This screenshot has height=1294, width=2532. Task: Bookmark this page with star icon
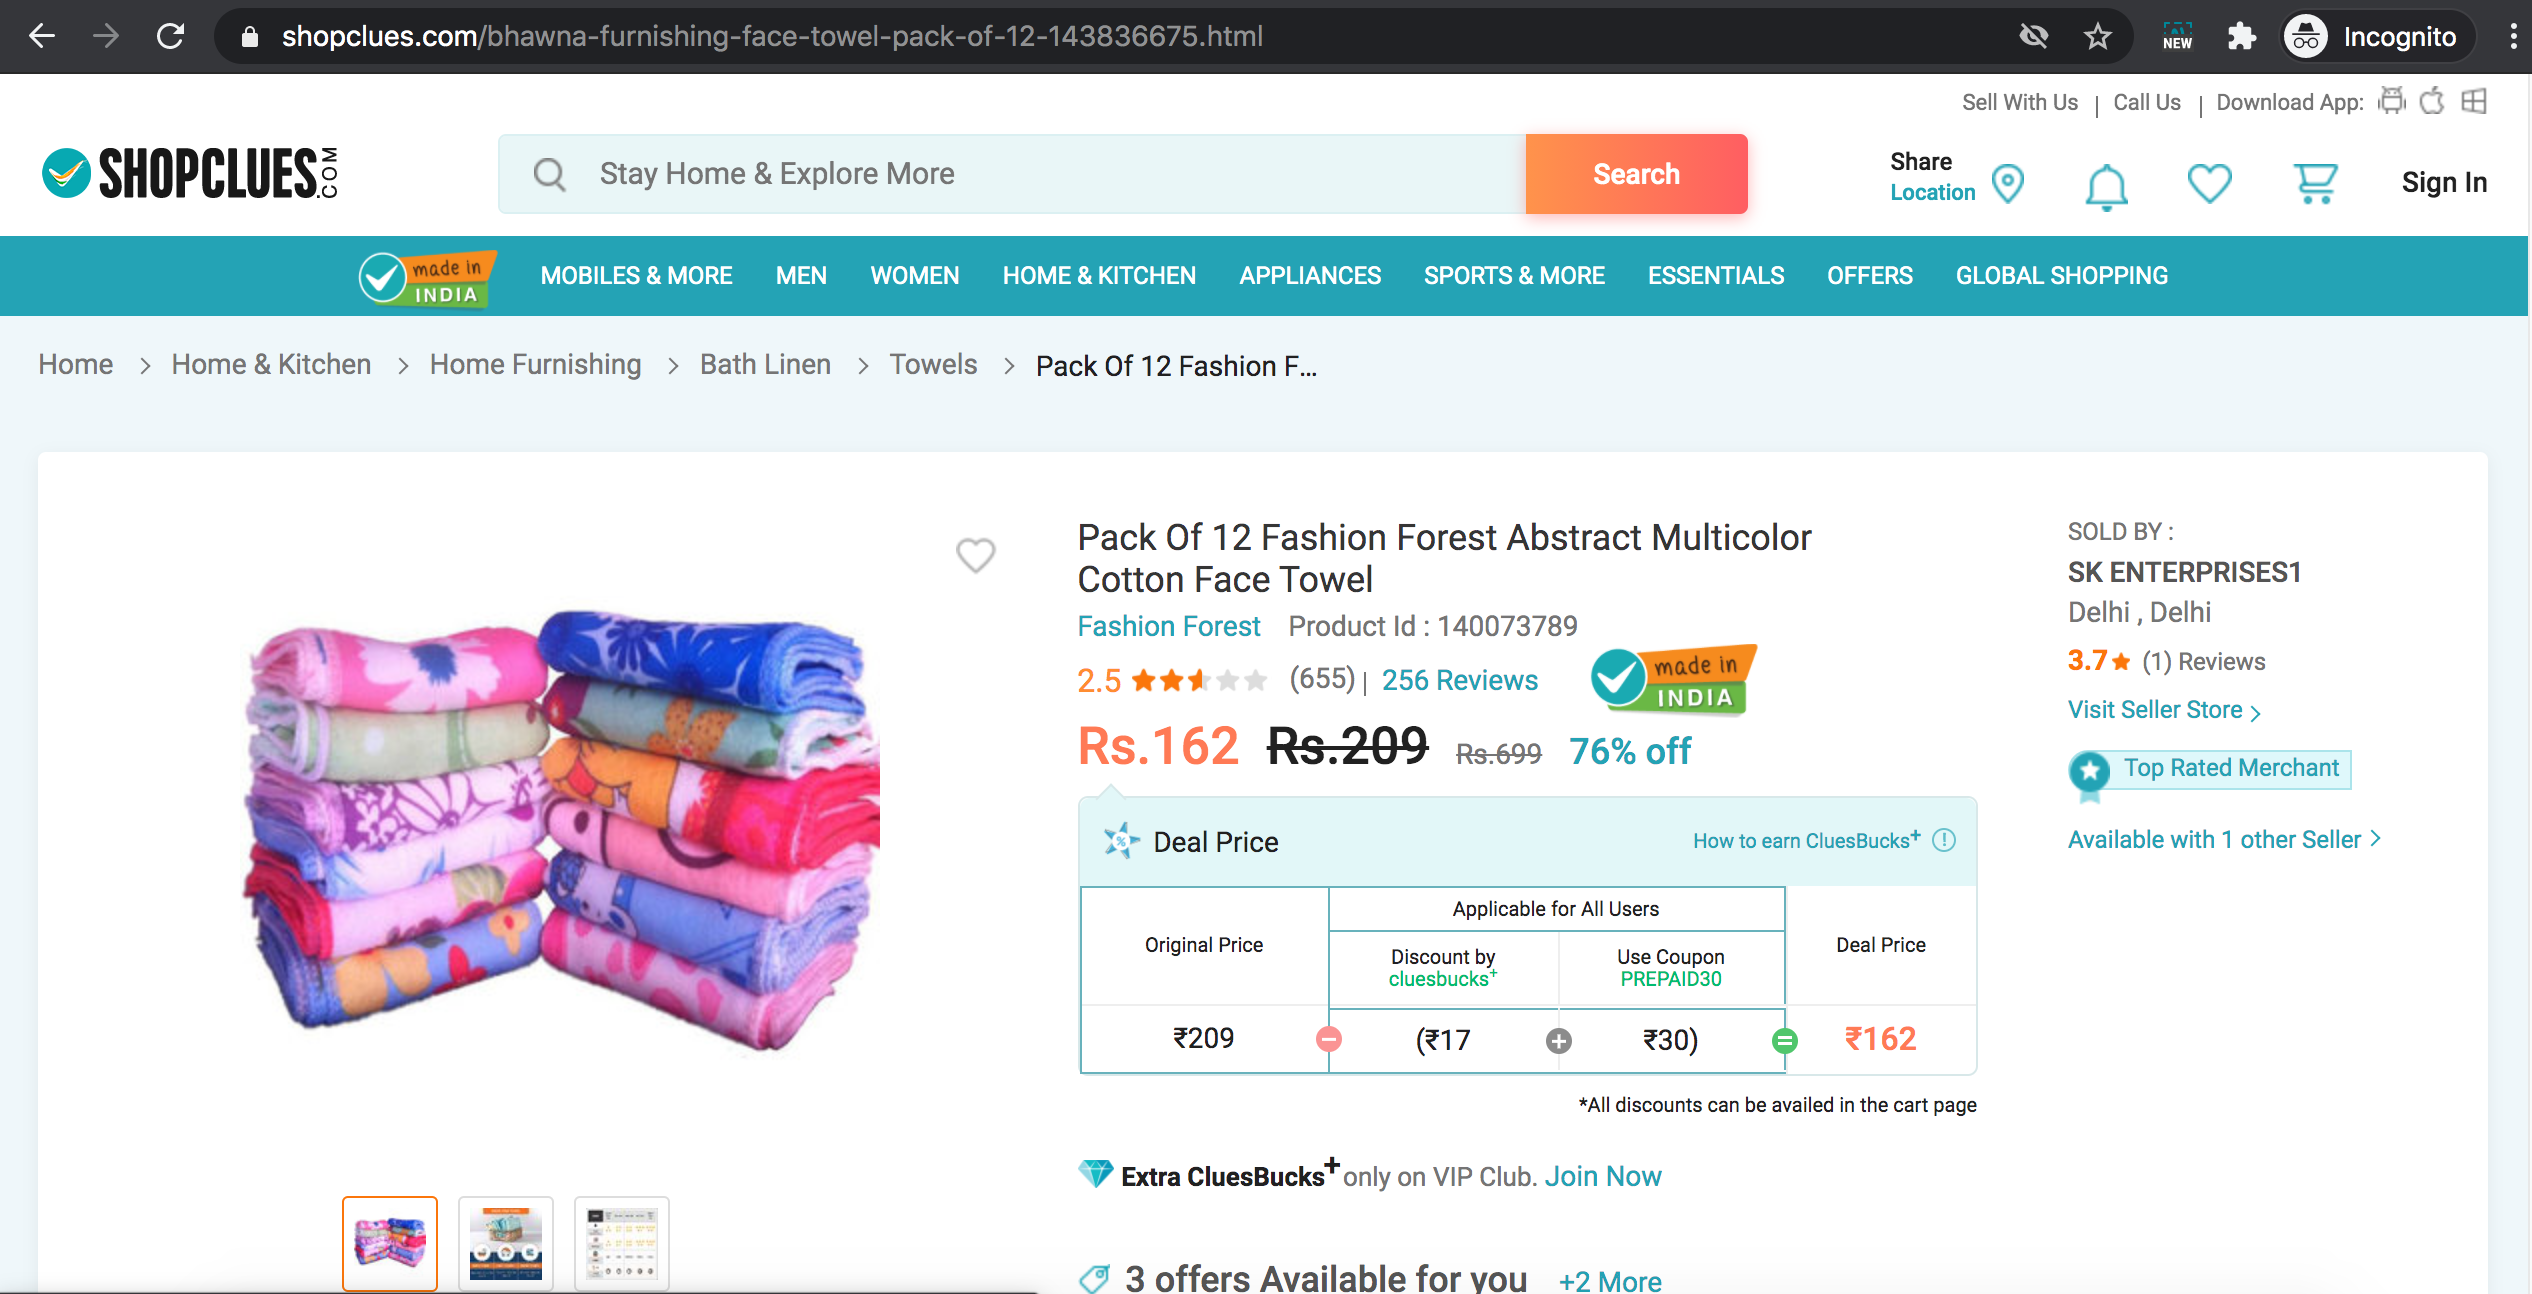click(x=2097, y=37)
